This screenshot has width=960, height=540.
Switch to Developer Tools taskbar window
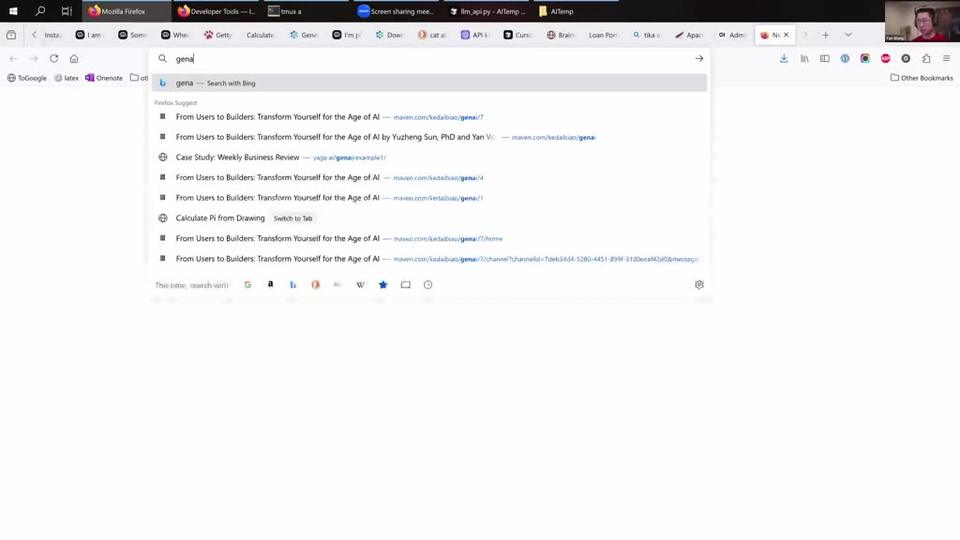[217, 11]
